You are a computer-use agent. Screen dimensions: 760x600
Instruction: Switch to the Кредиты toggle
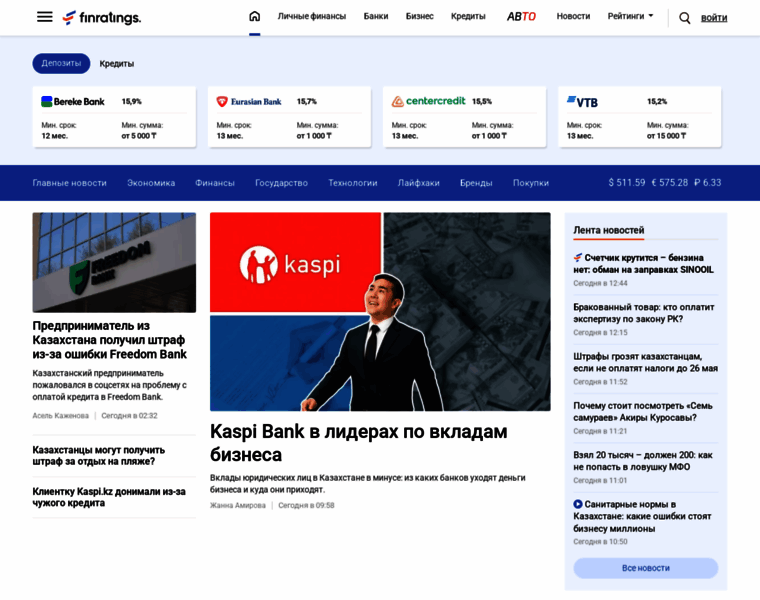coord(117,63)
